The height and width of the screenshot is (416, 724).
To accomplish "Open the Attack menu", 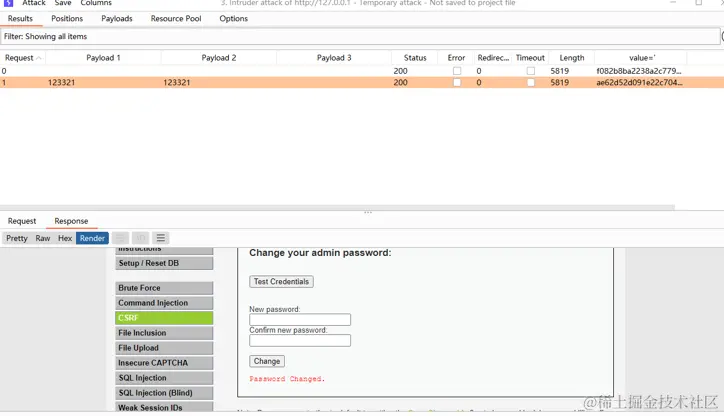I will tap(34, 3).
